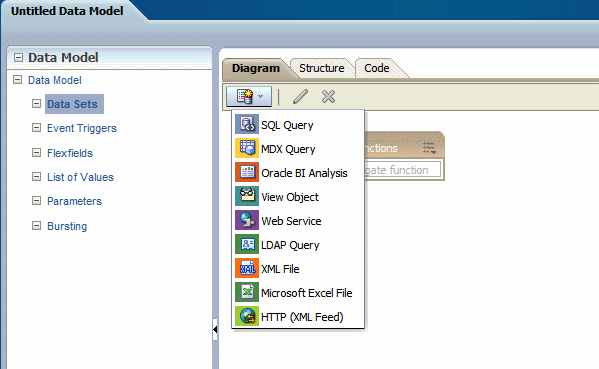Screen dimensions: 599x369
Task: Pick Web Service from the list
Action: click(298, 221)
